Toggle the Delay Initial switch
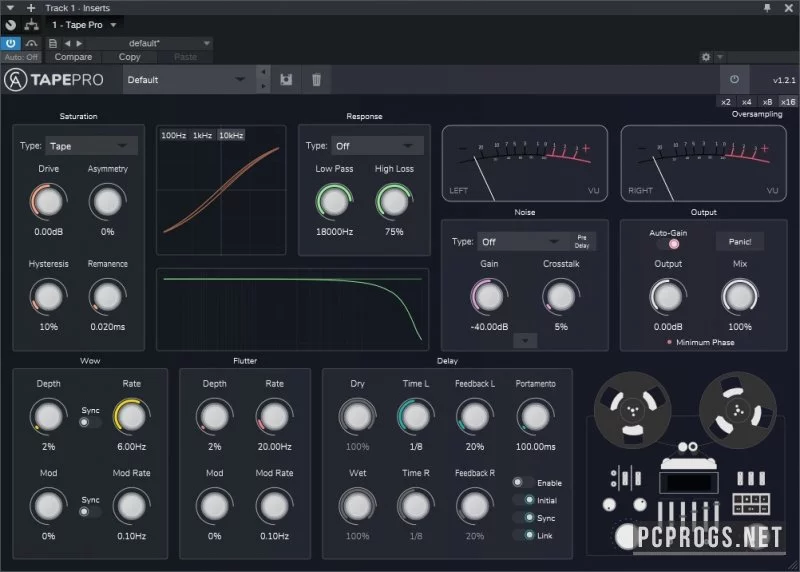This screenshot has width=800, height=572. pos(523,500)
